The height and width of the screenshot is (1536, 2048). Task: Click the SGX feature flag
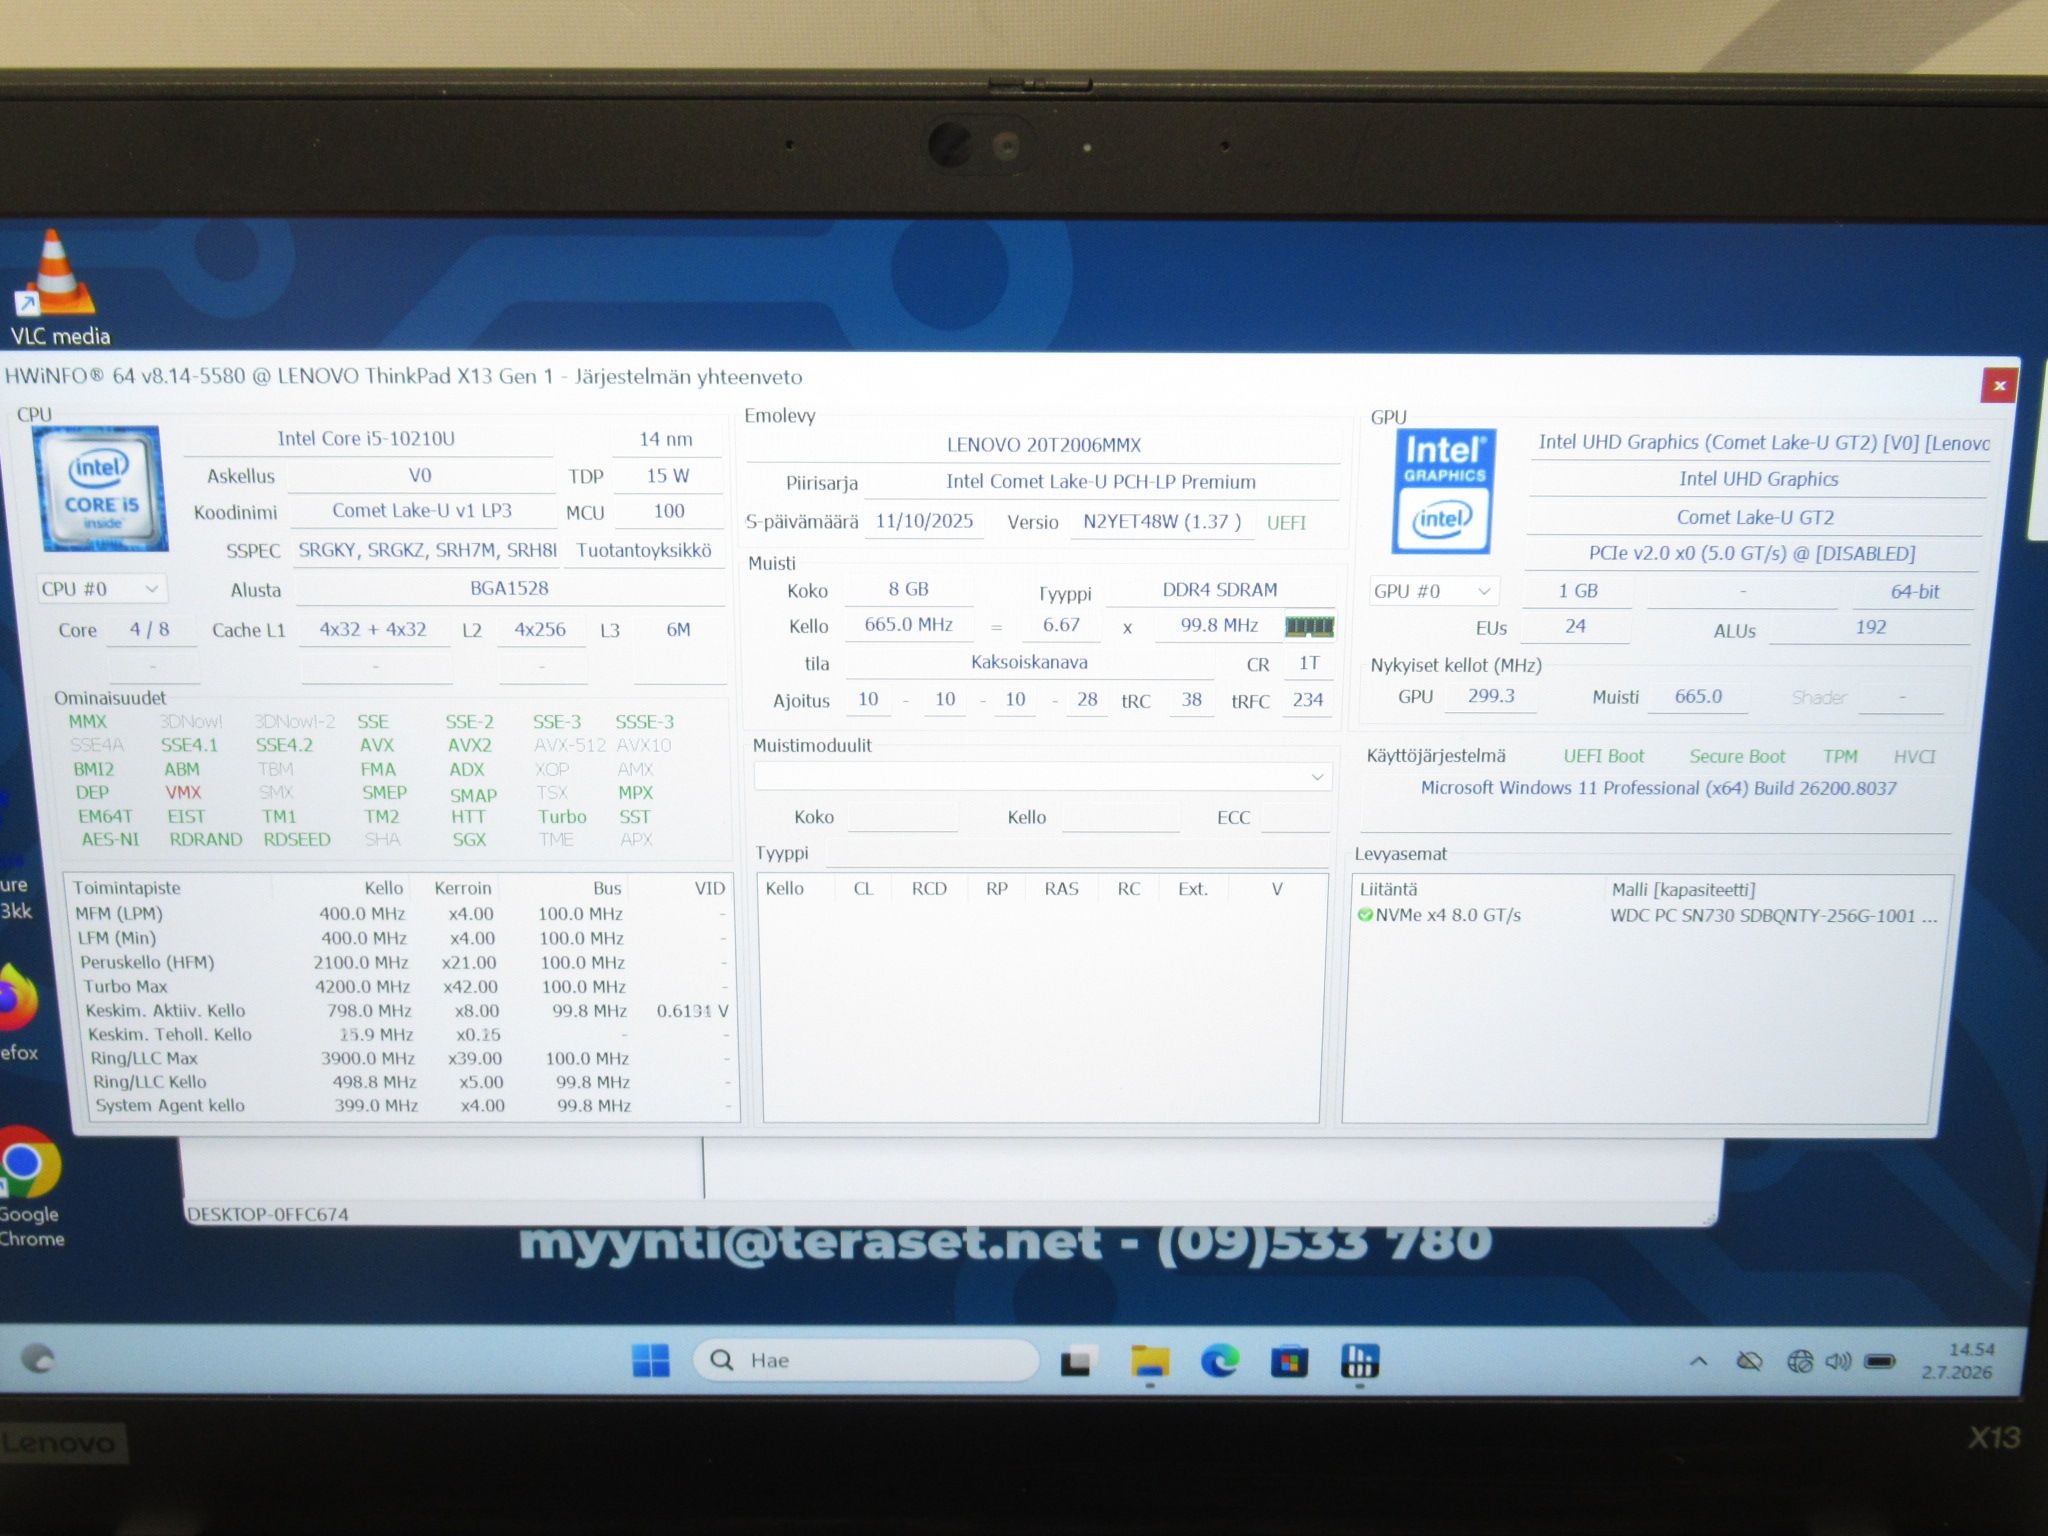[x=469, y=840]
